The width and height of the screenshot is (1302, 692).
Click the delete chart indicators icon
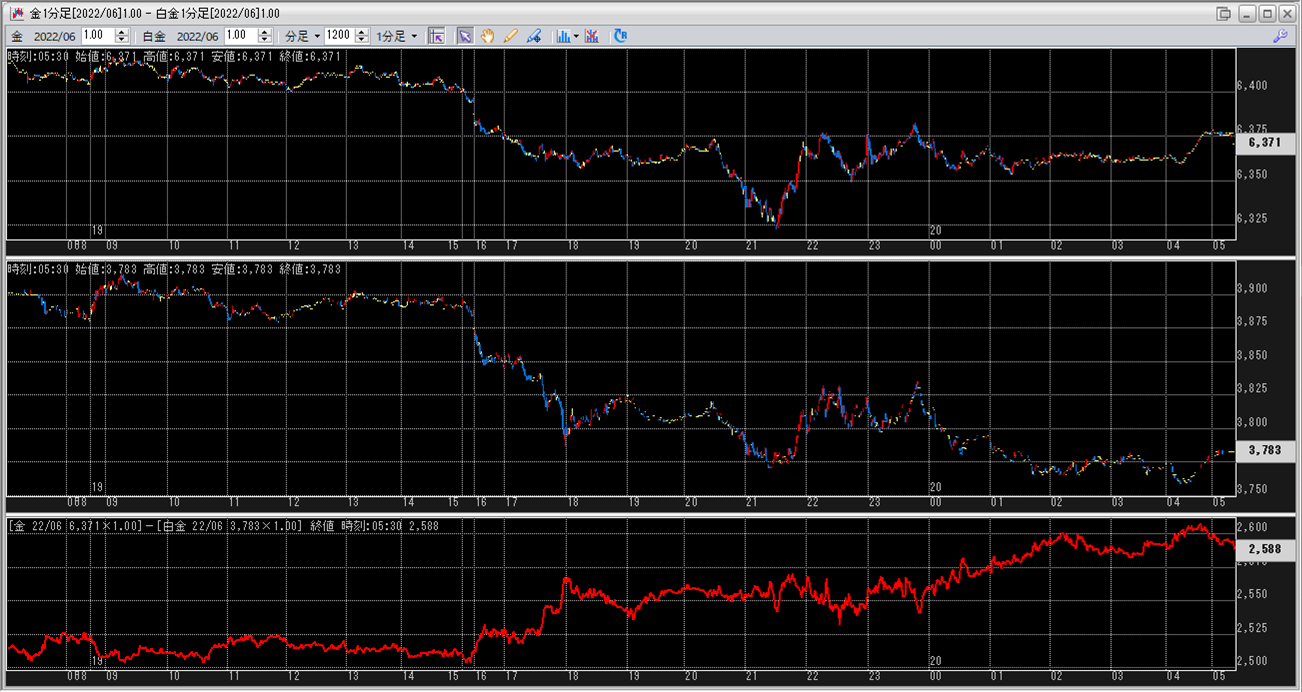click(x=592, y=36)
